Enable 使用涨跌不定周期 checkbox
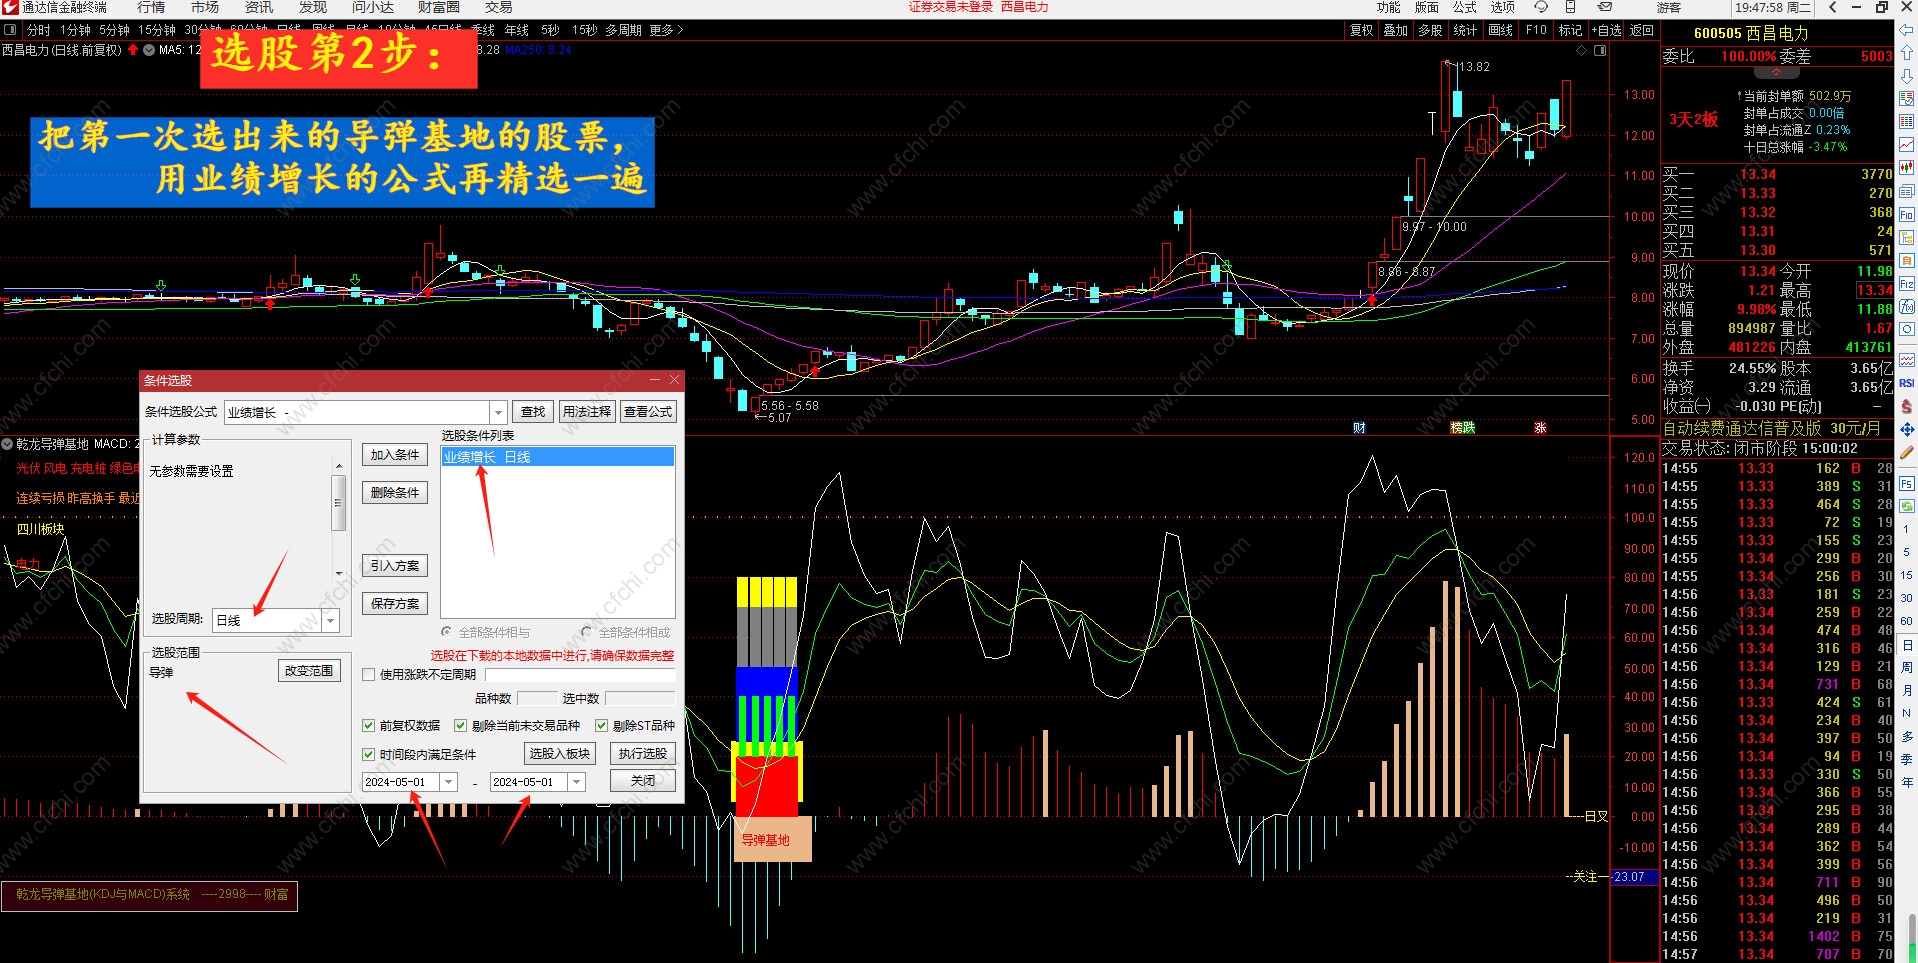 pyautogui.click(x=368, y=674)
